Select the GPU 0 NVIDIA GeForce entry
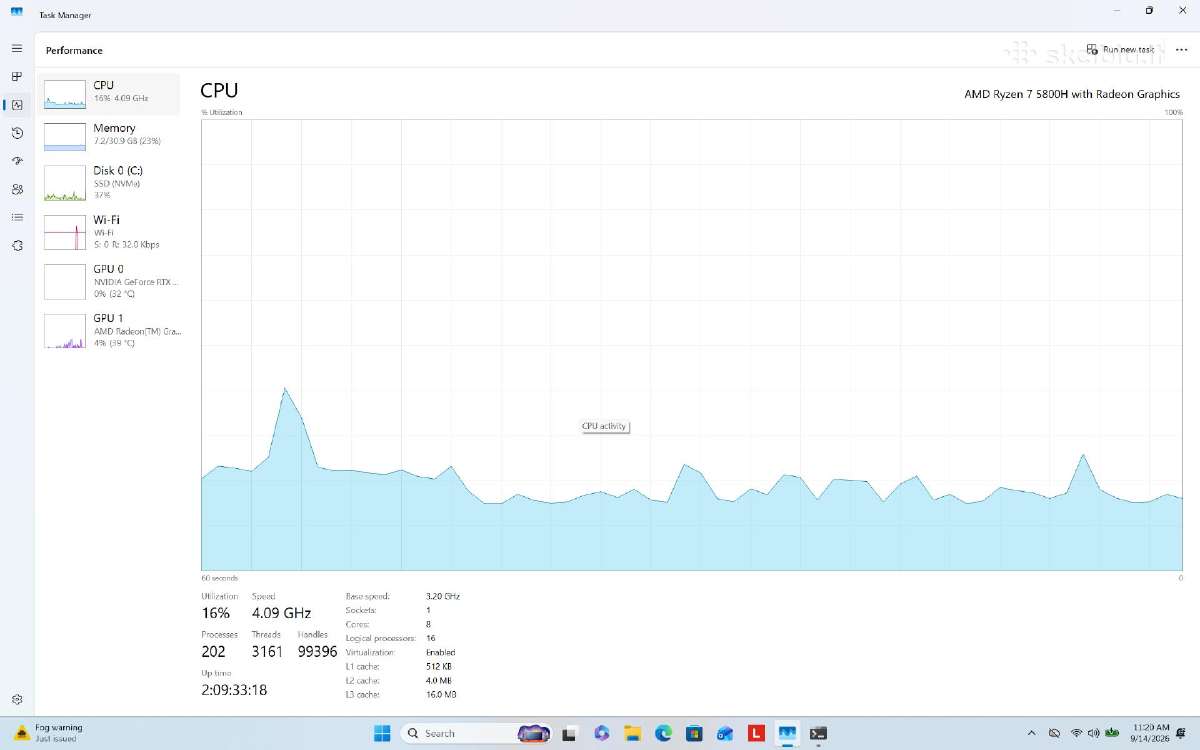This screenshot has height=750, width=1200. (x=109, y=281)
